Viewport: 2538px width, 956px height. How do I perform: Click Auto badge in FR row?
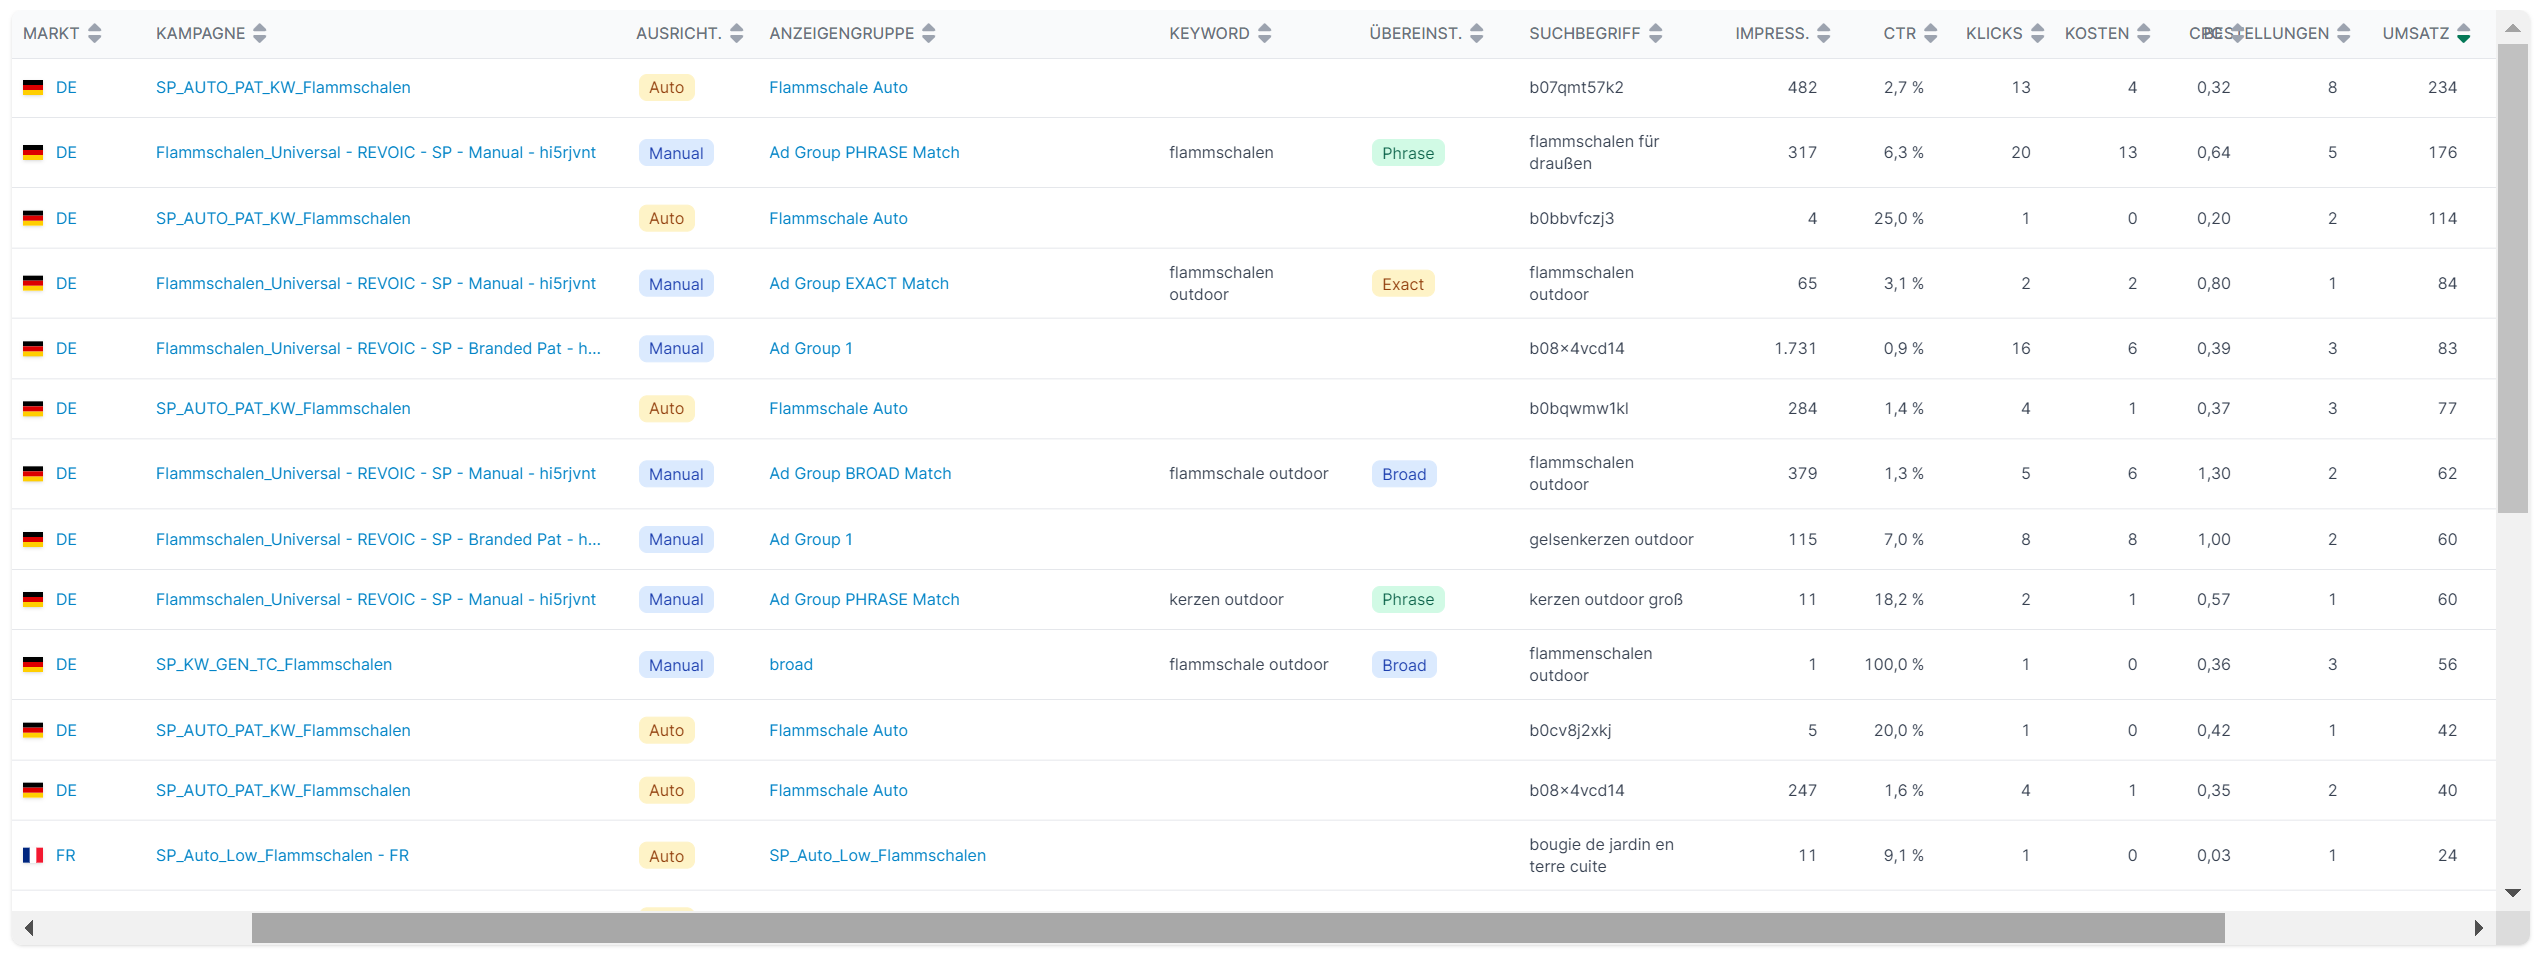point(666,856)
